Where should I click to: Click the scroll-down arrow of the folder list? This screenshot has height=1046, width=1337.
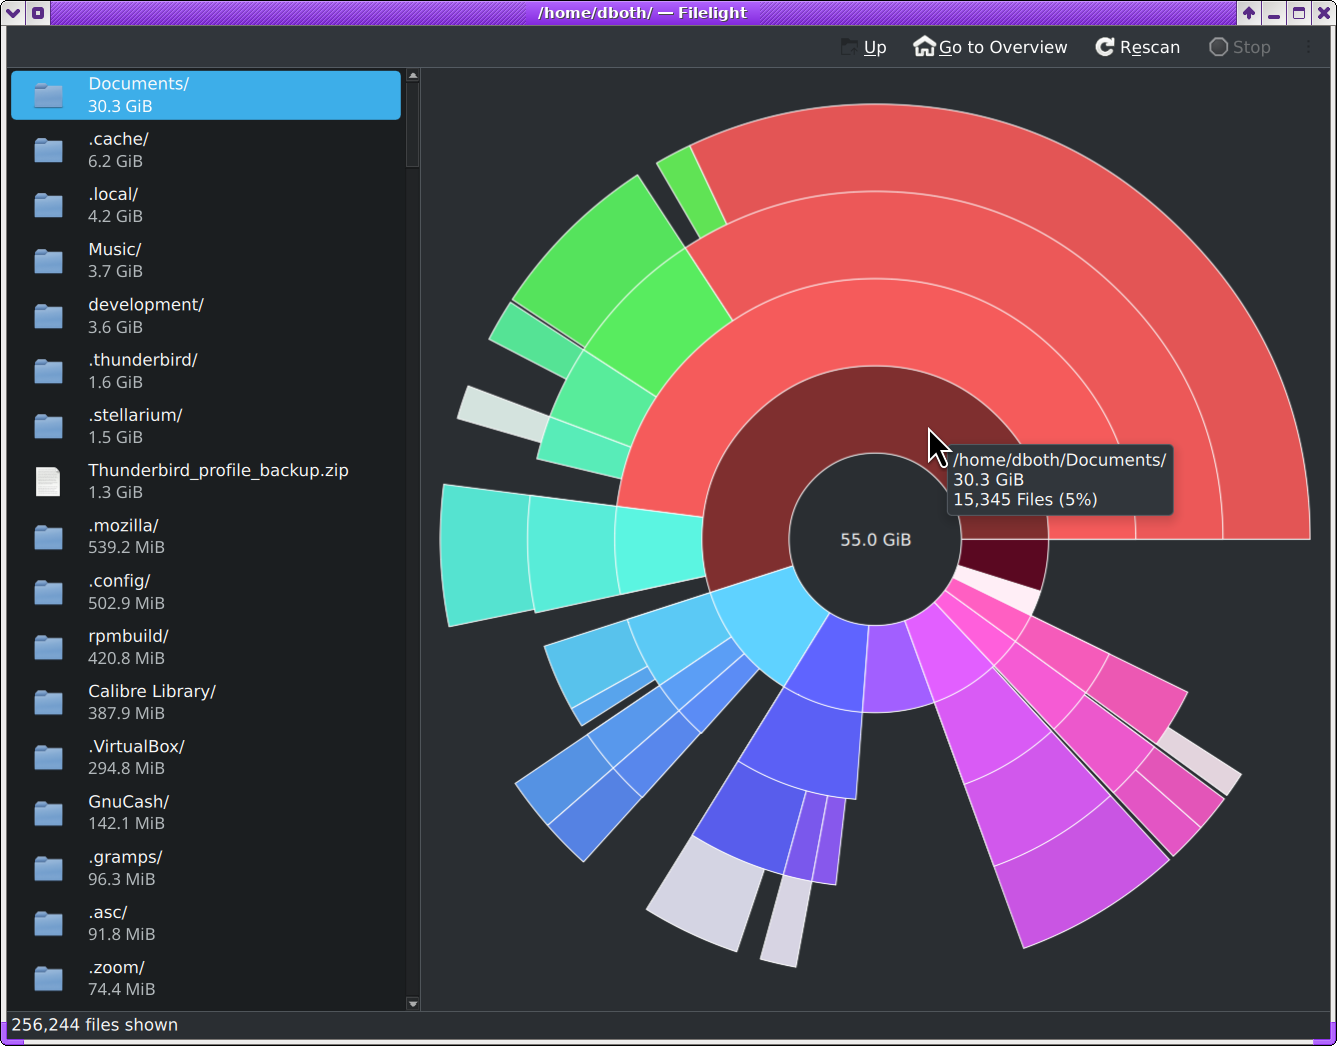click(x=413, y=1003)
